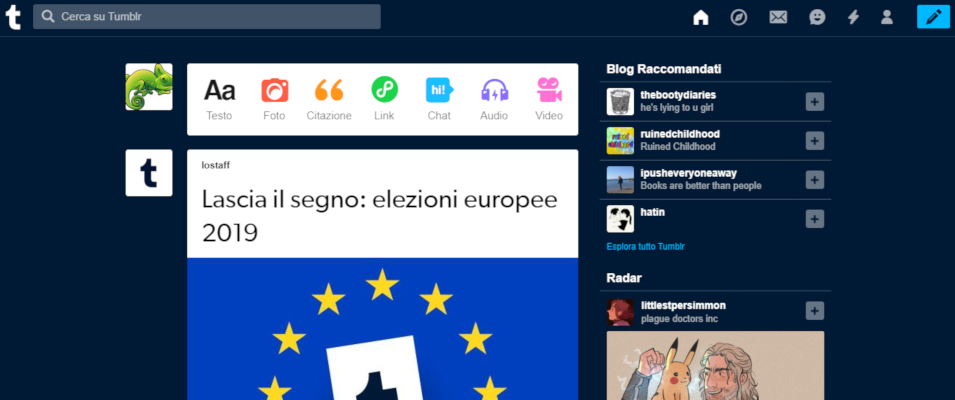Follow ruinedchildhood with plus button

(815, 141)
